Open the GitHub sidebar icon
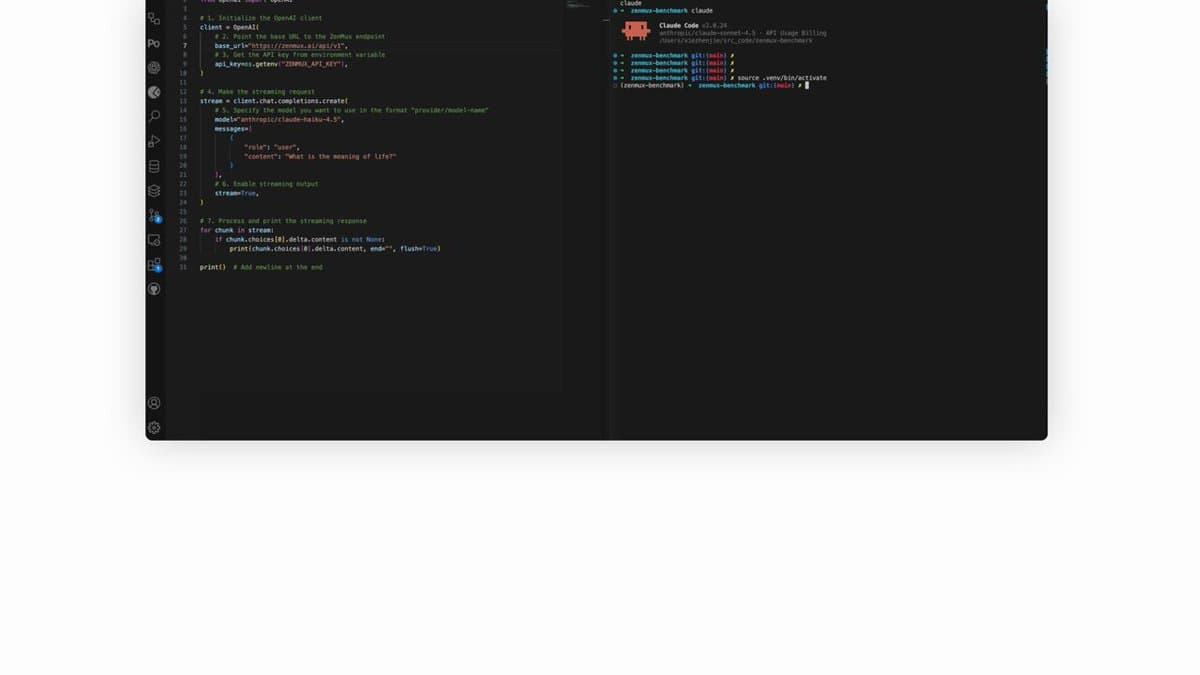This screenshot has width=1200, height=675. pos(154,289)
